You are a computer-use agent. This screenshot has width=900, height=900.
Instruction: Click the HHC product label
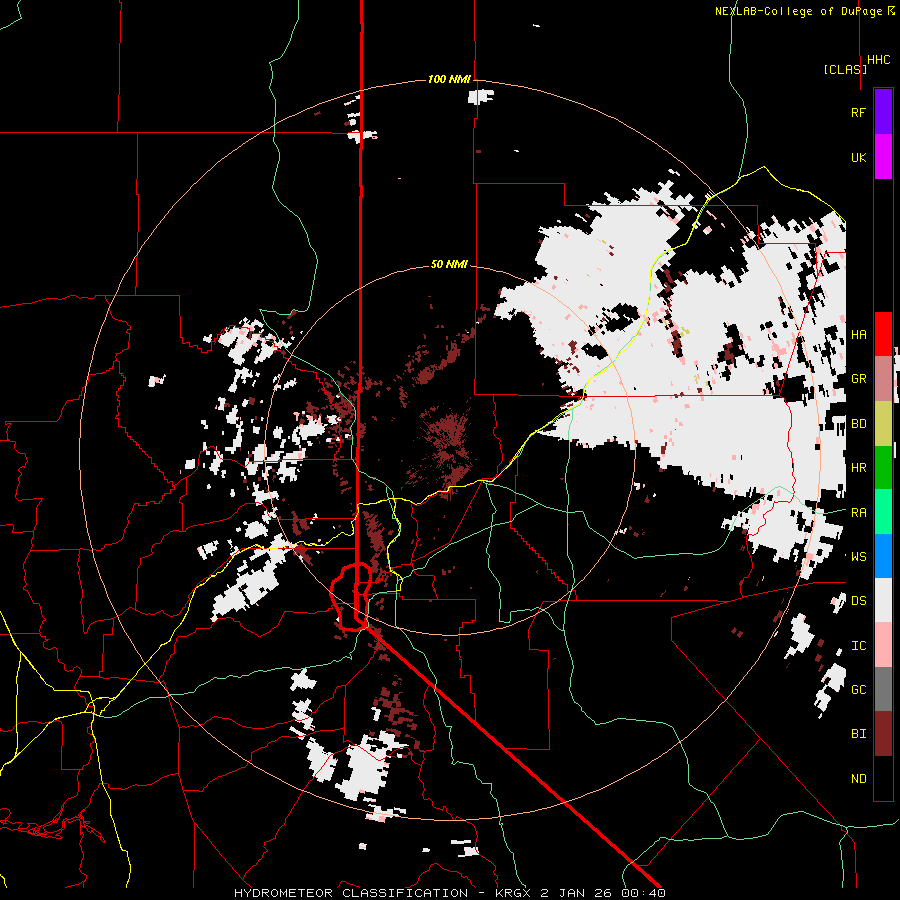tap(879, 60)
